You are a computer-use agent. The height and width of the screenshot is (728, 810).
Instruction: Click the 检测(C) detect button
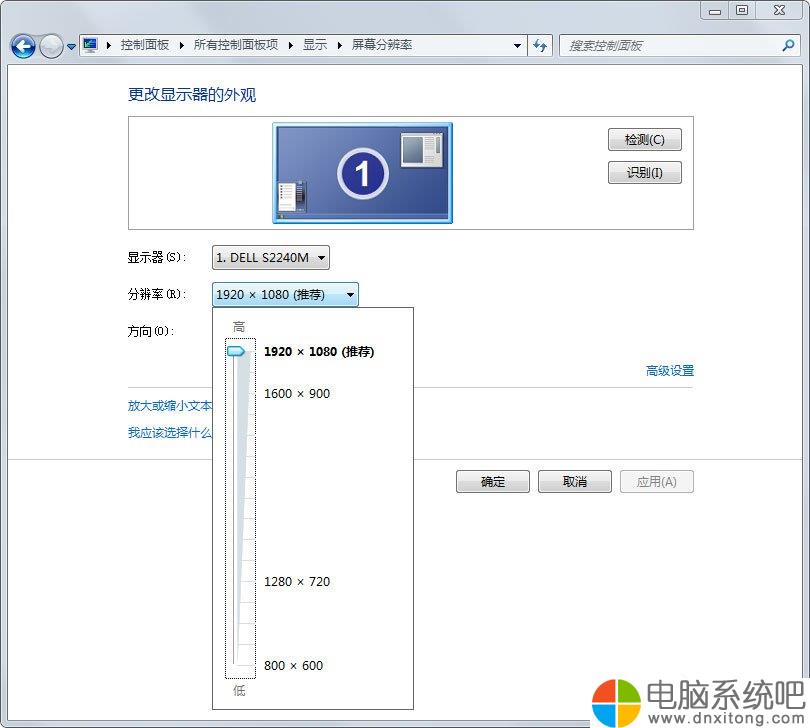[x=645, y=140]
